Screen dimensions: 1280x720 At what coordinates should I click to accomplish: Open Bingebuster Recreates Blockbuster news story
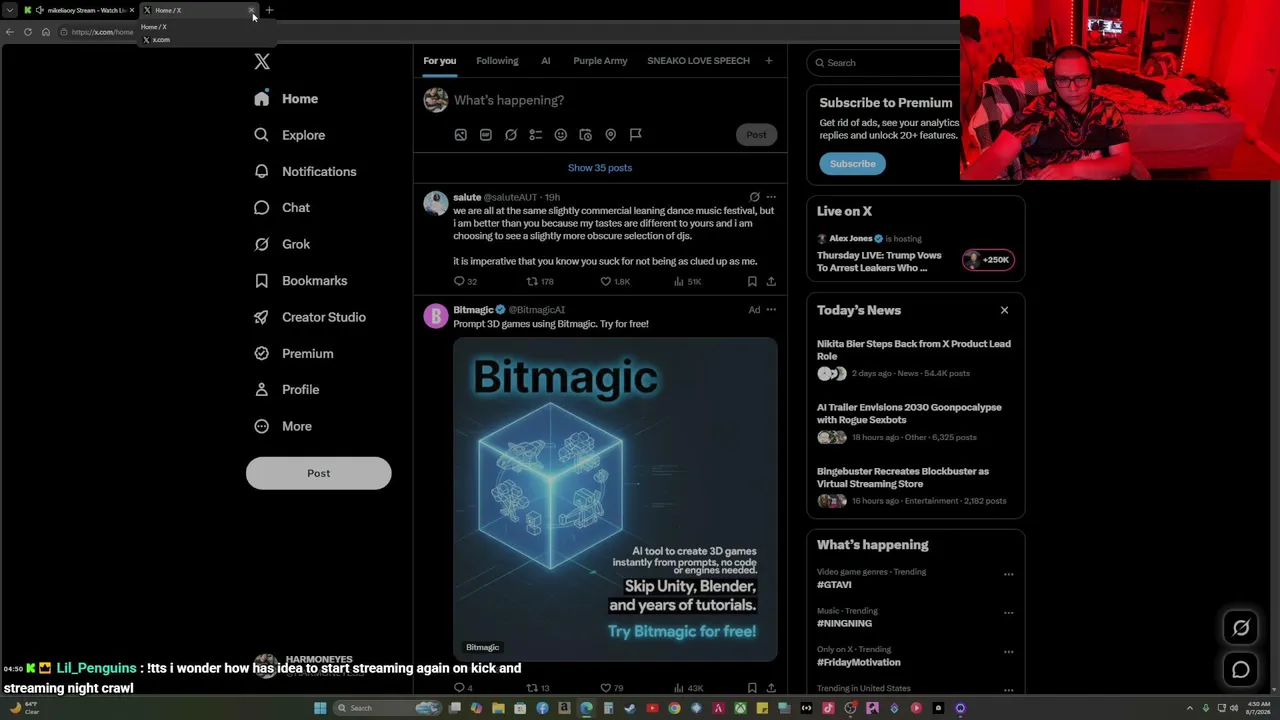coord(916,486)
